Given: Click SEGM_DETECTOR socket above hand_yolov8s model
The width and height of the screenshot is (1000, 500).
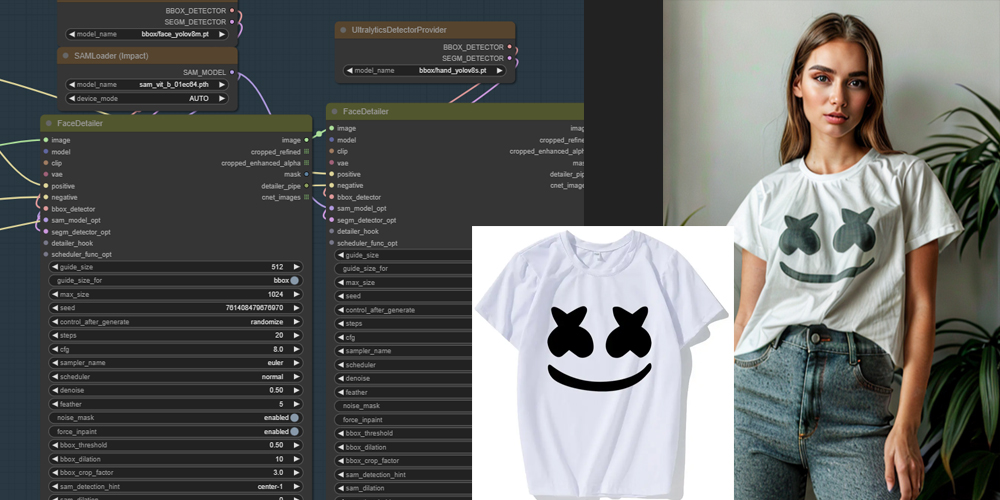Looking at the screenshot, I should click(x=510, y=58).
